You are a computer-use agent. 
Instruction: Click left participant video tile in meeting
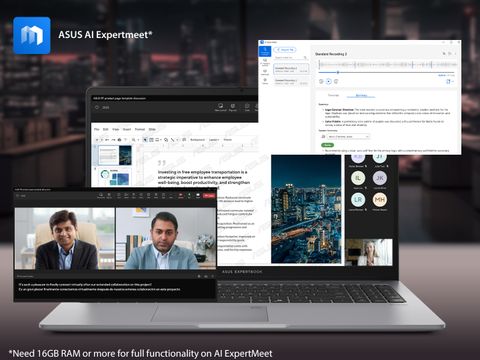click(x=64, y=239)
